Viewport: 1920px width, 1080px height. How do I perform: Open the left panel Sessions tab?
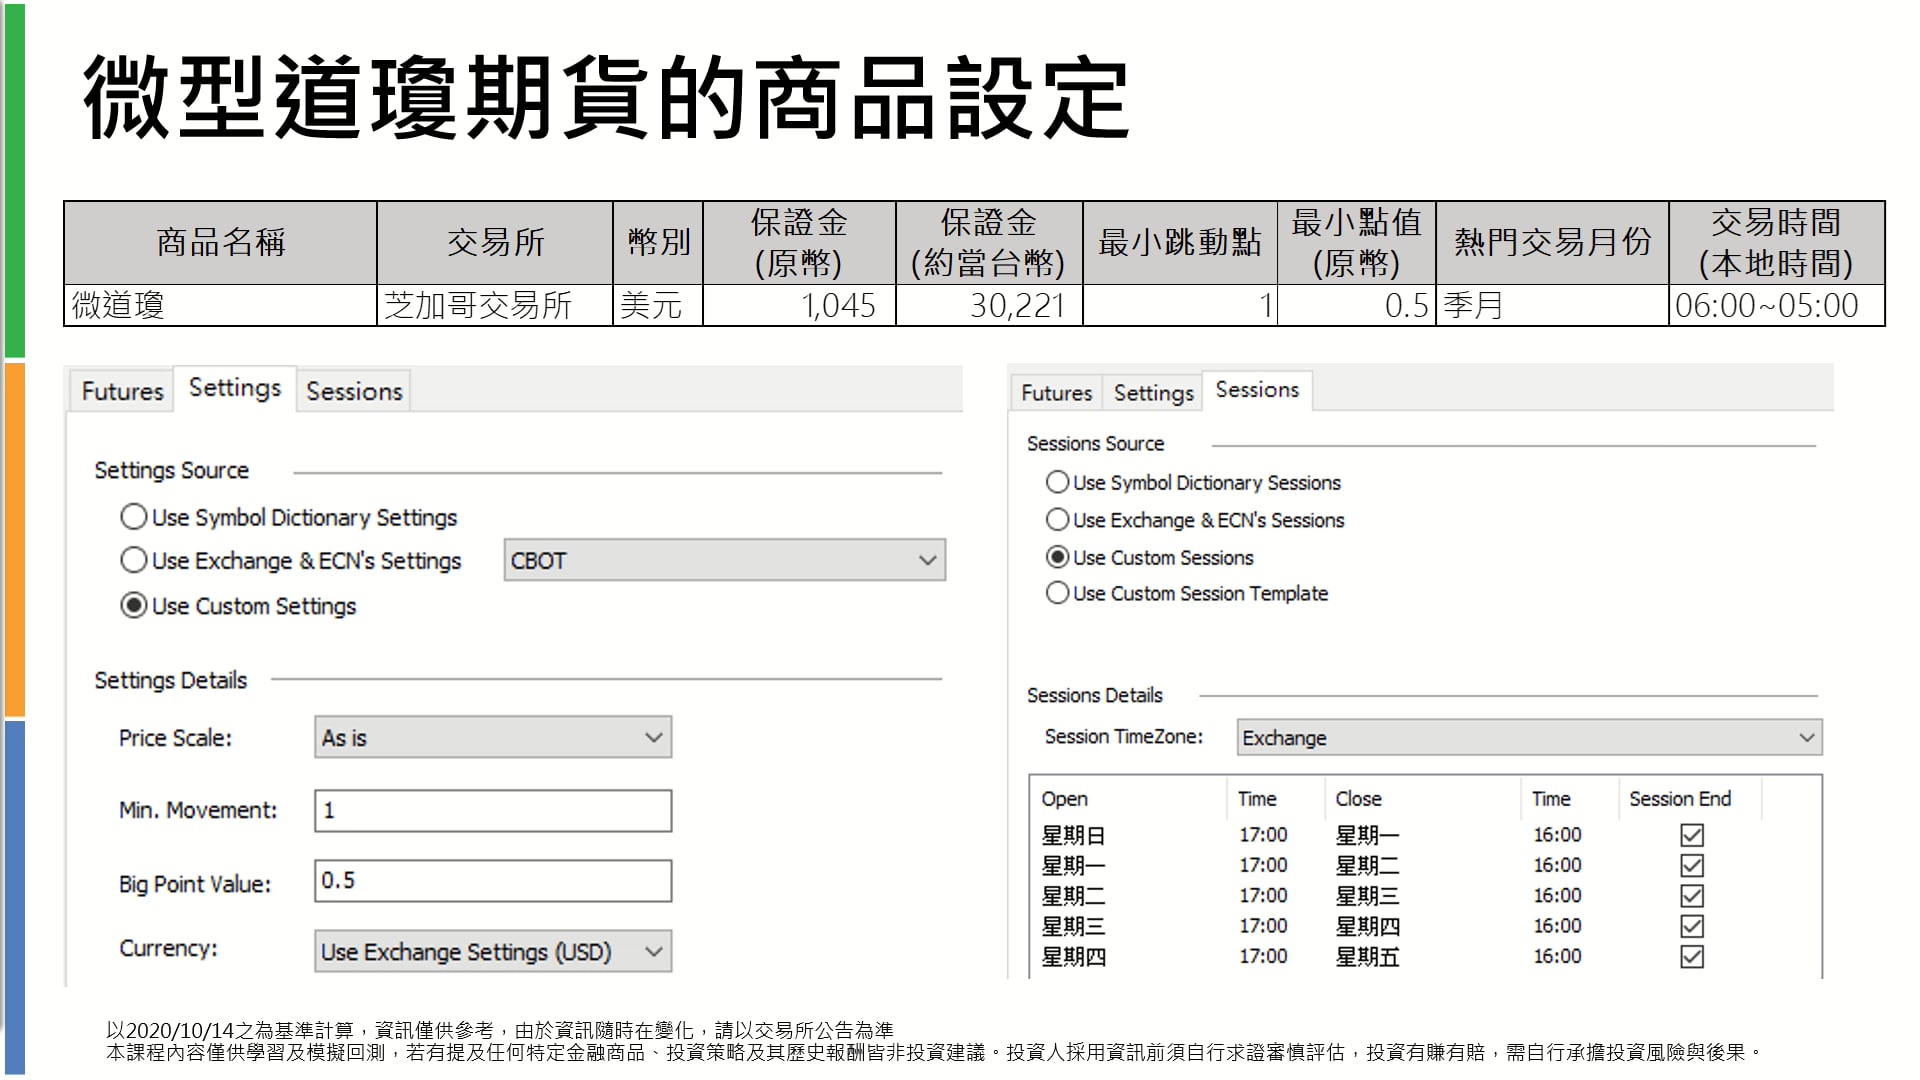[x=354, y=391]
